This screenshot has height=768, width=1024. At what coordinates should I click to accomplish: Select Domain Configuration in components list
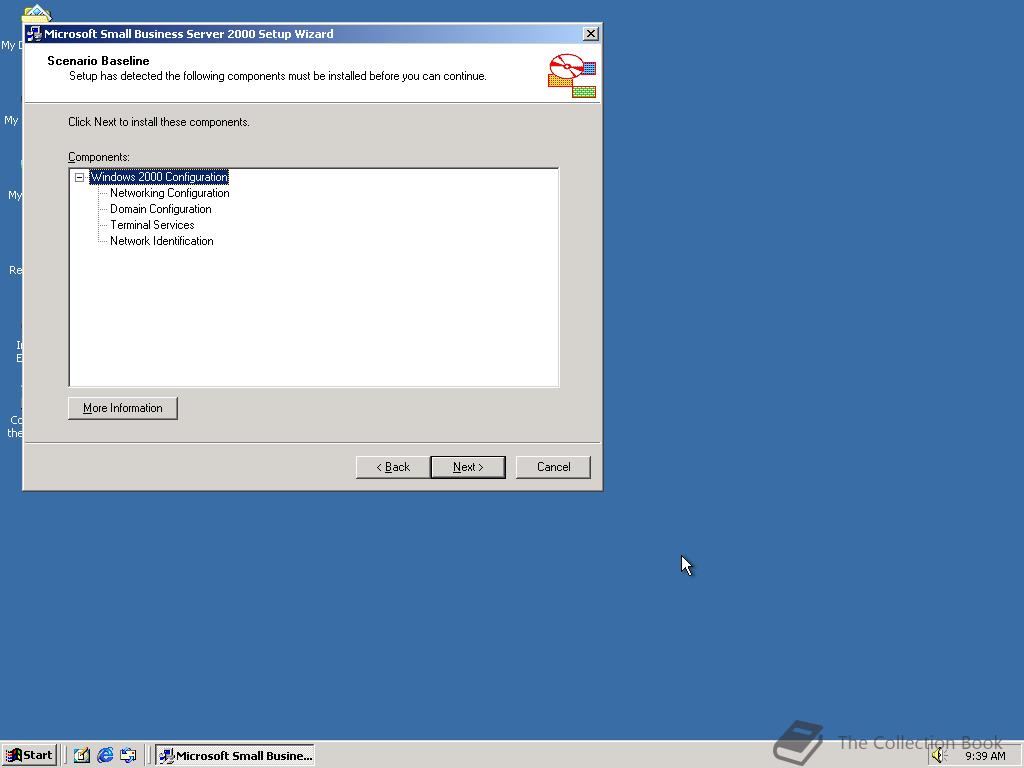pos(161,209)
